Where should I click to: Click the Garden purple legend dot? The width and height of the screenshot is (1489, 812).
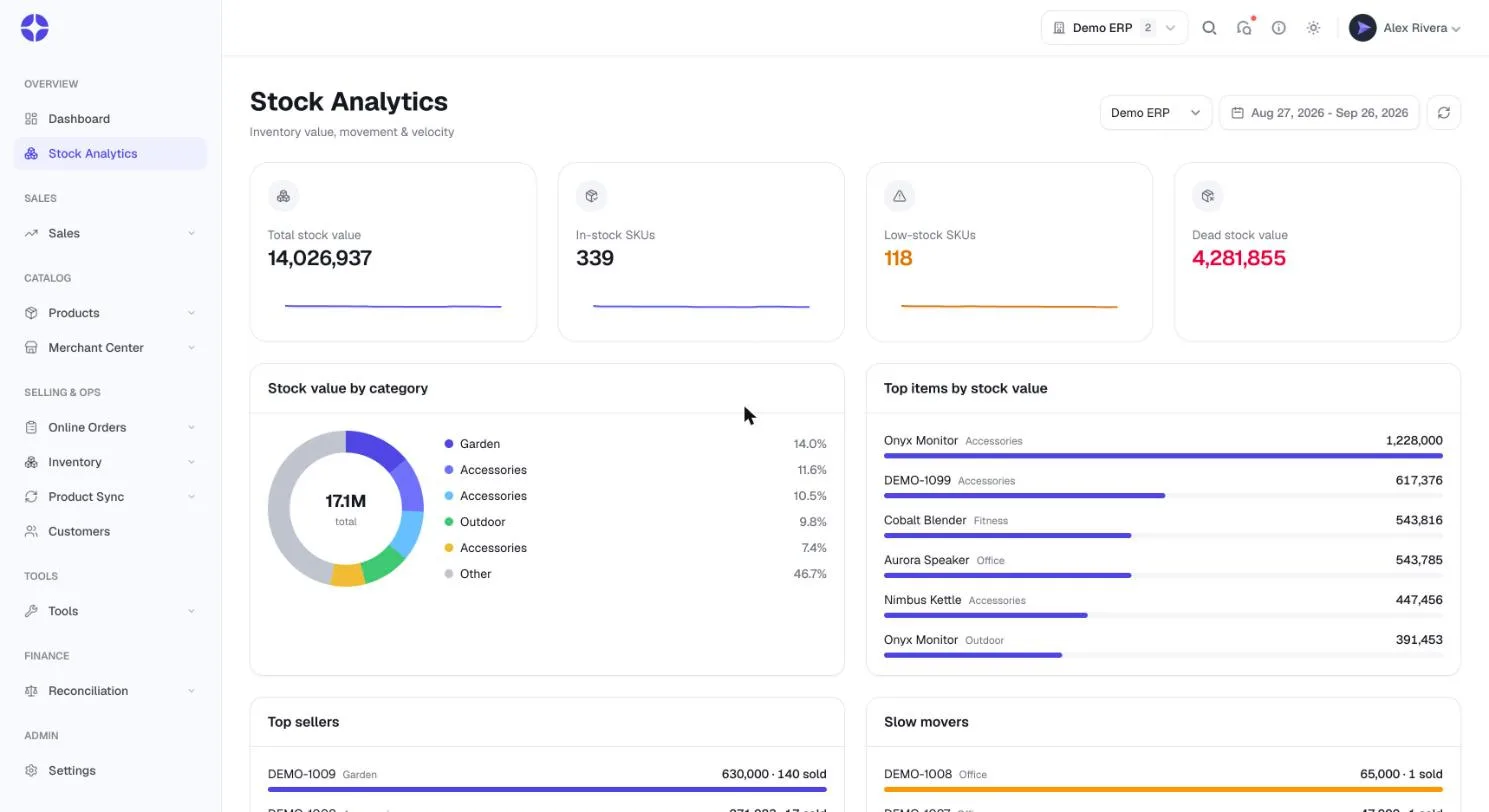tap(449, 444)
